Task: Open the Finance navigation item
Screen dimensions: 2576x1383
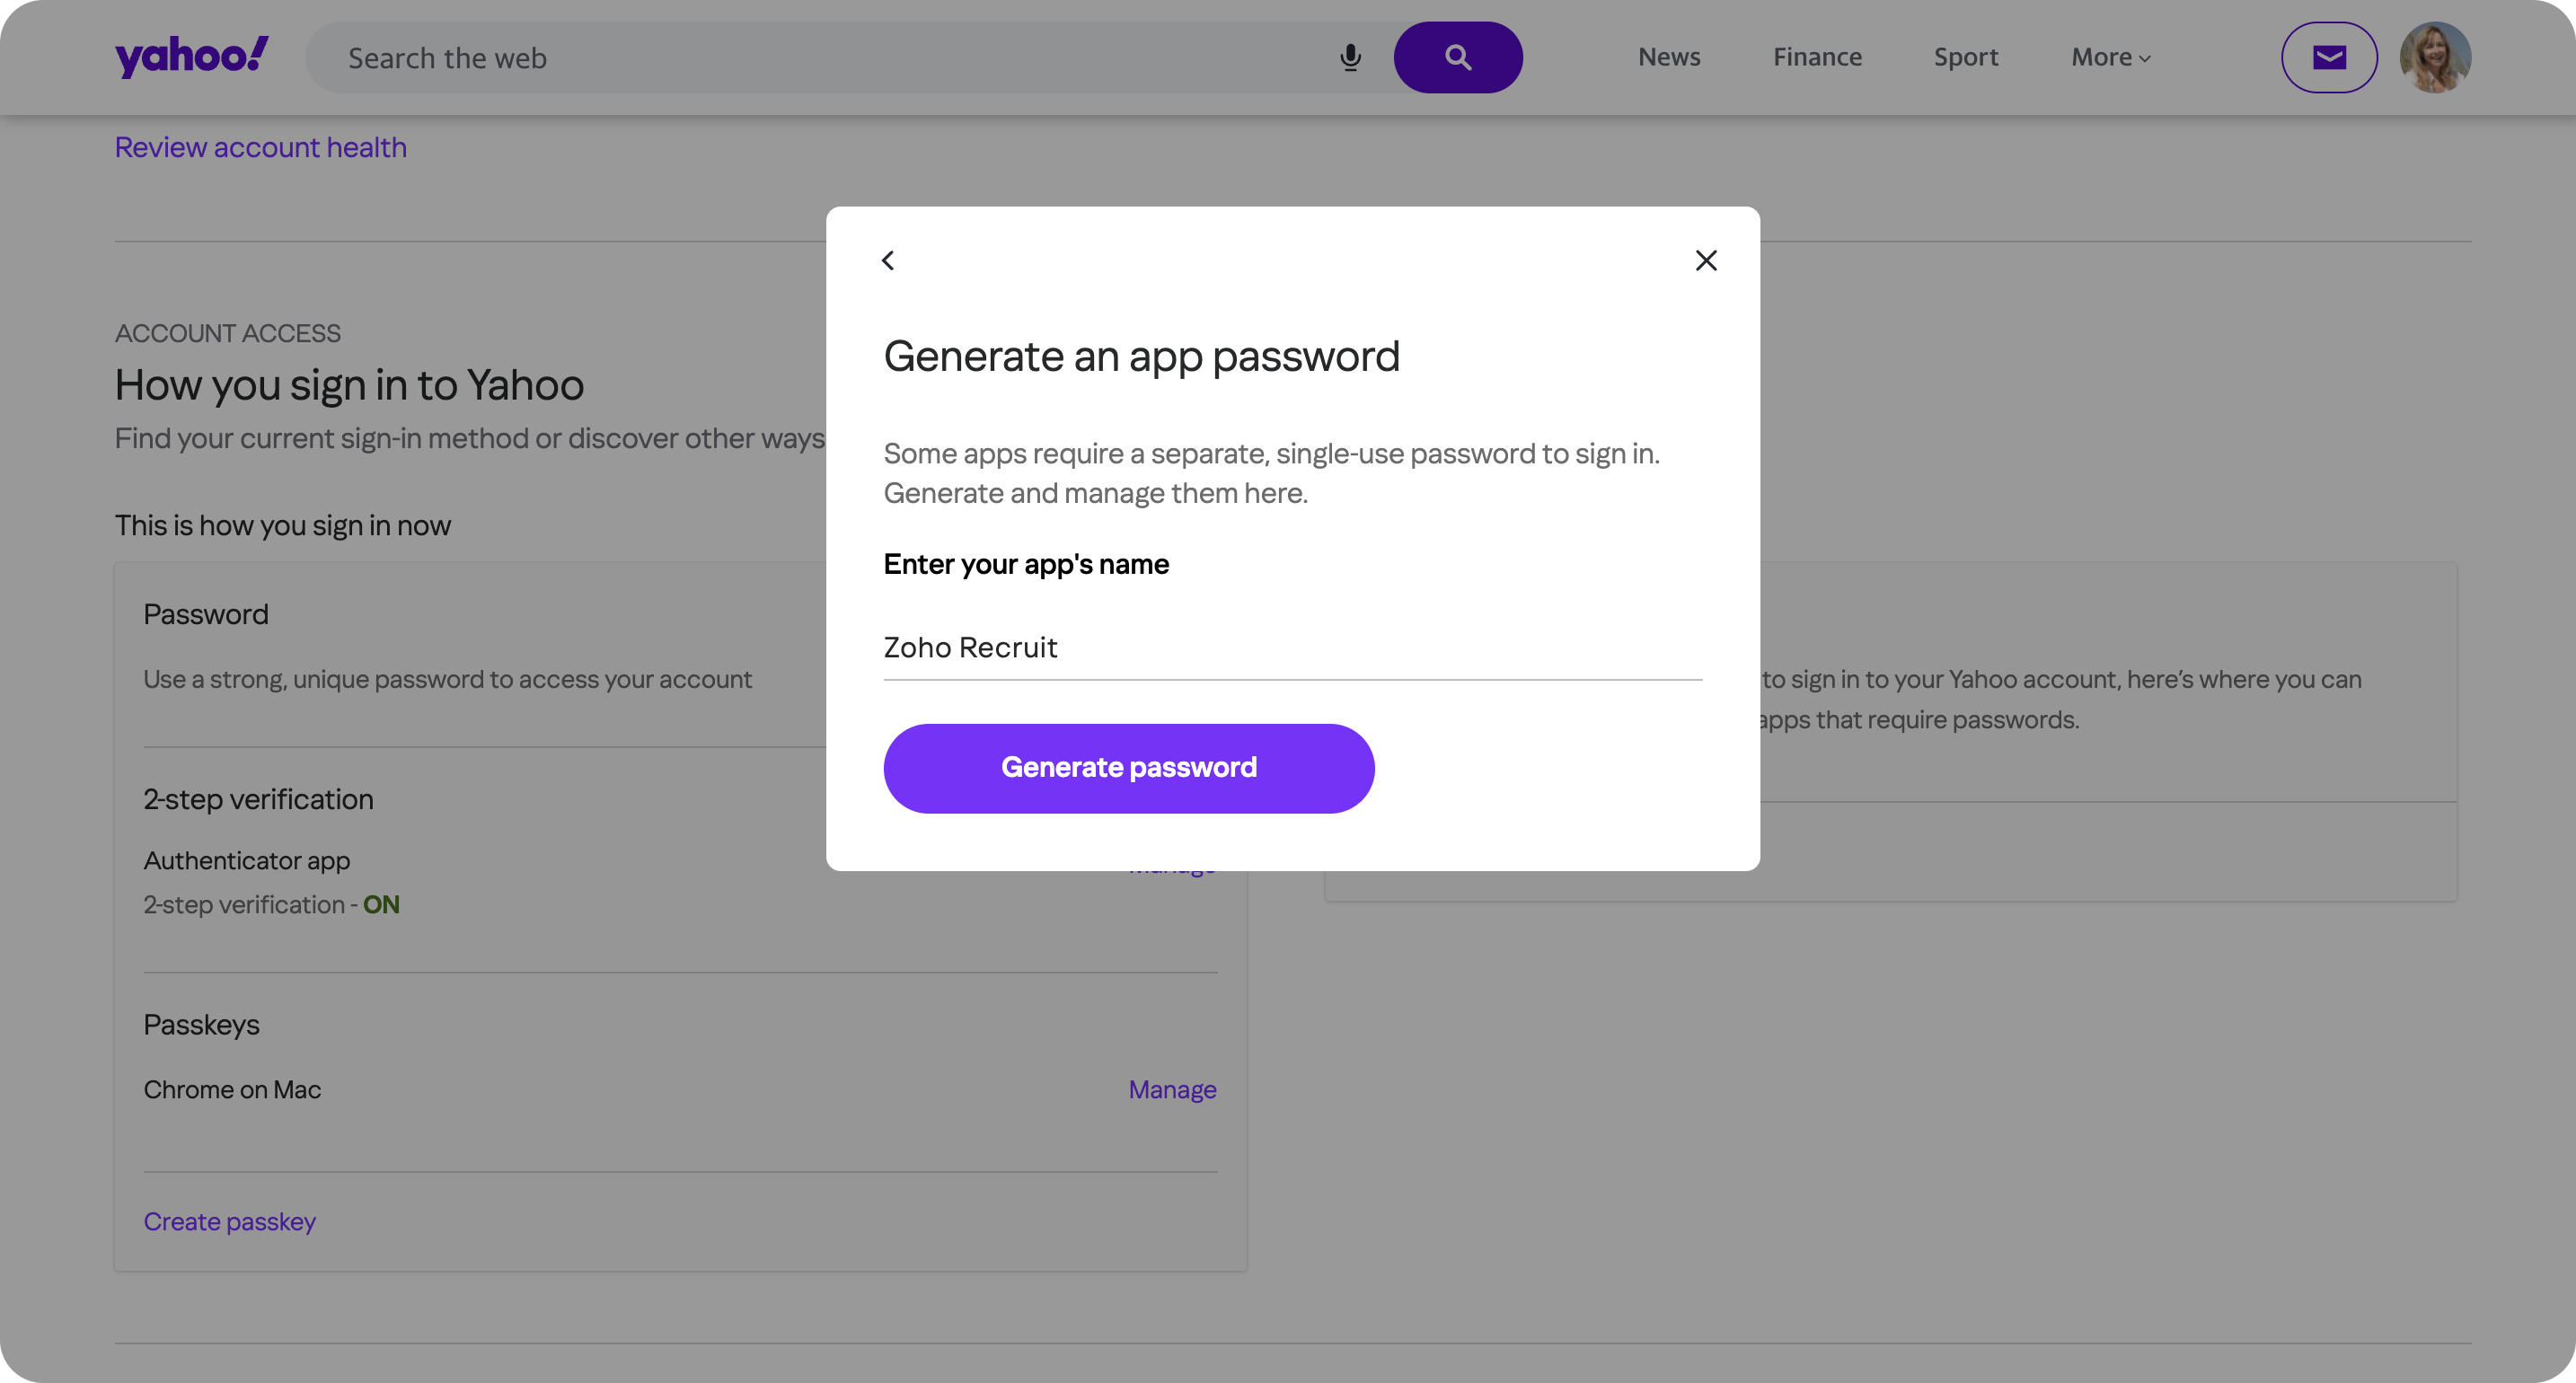Action: pos(1817,58)
